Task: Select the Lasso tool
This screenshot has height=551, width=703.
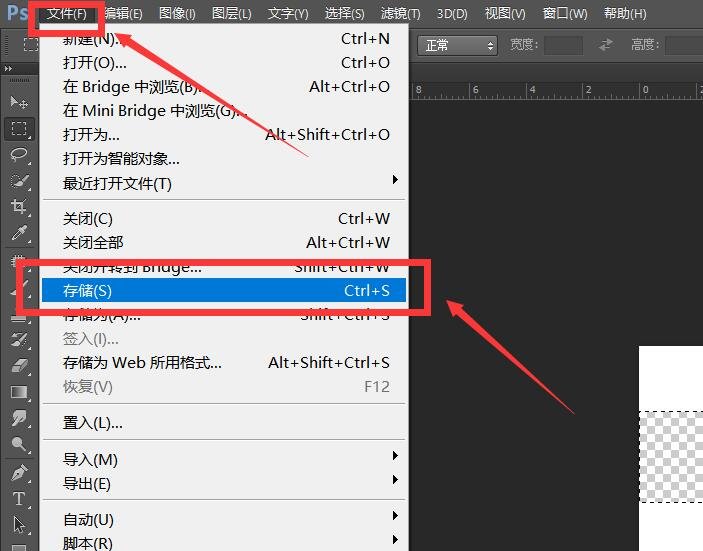Action: pos(19,155)
